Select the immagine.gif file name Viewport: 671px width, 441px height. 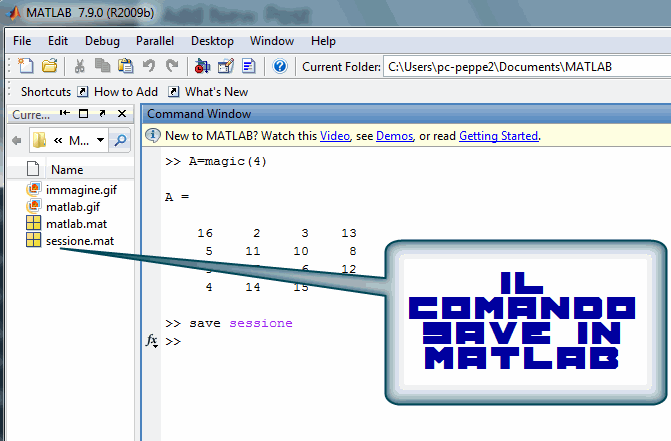pos(81,189)
